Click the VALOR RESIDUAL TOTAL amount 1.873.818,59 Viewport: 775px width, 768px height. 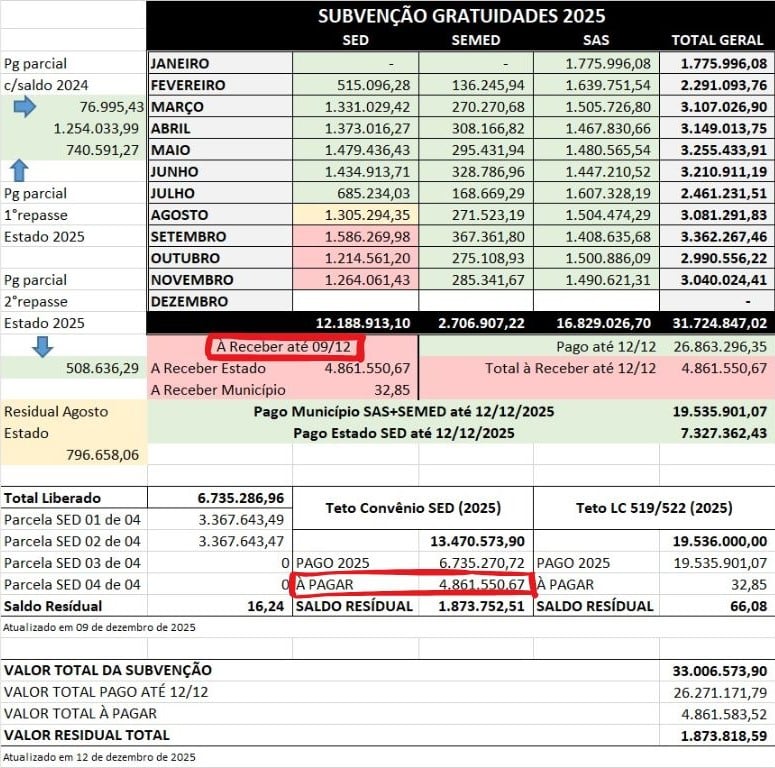[716, 735]
